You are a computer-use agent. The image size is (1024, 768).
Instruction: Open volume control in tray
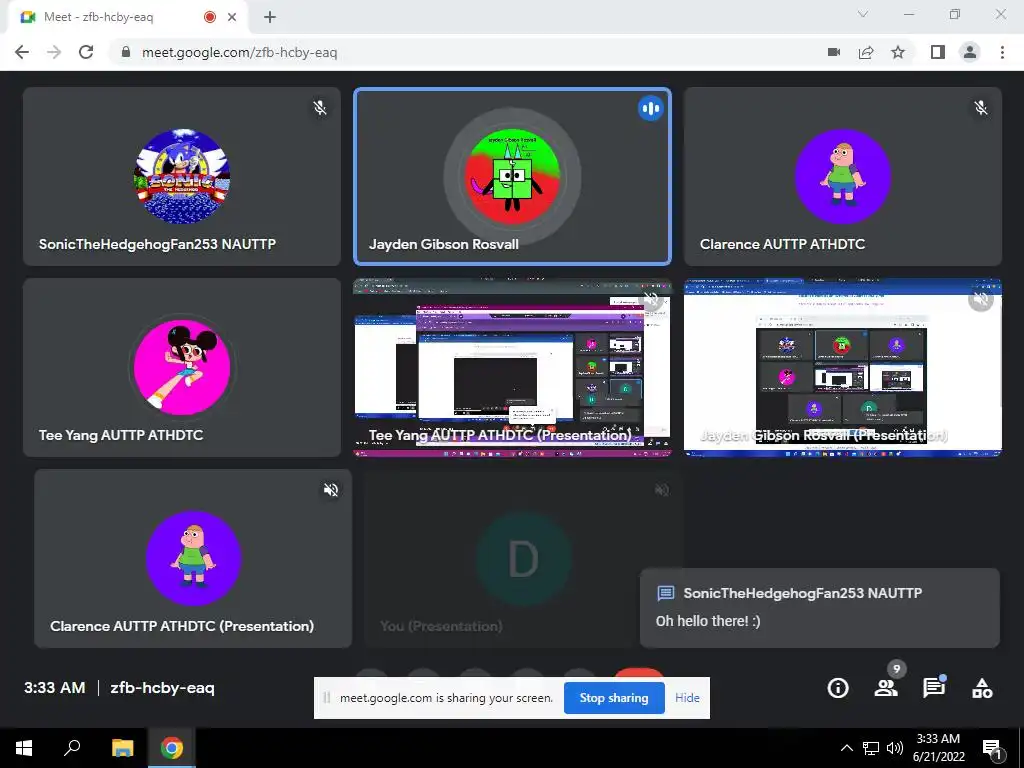pyautogui.click(x=895, y=748)
